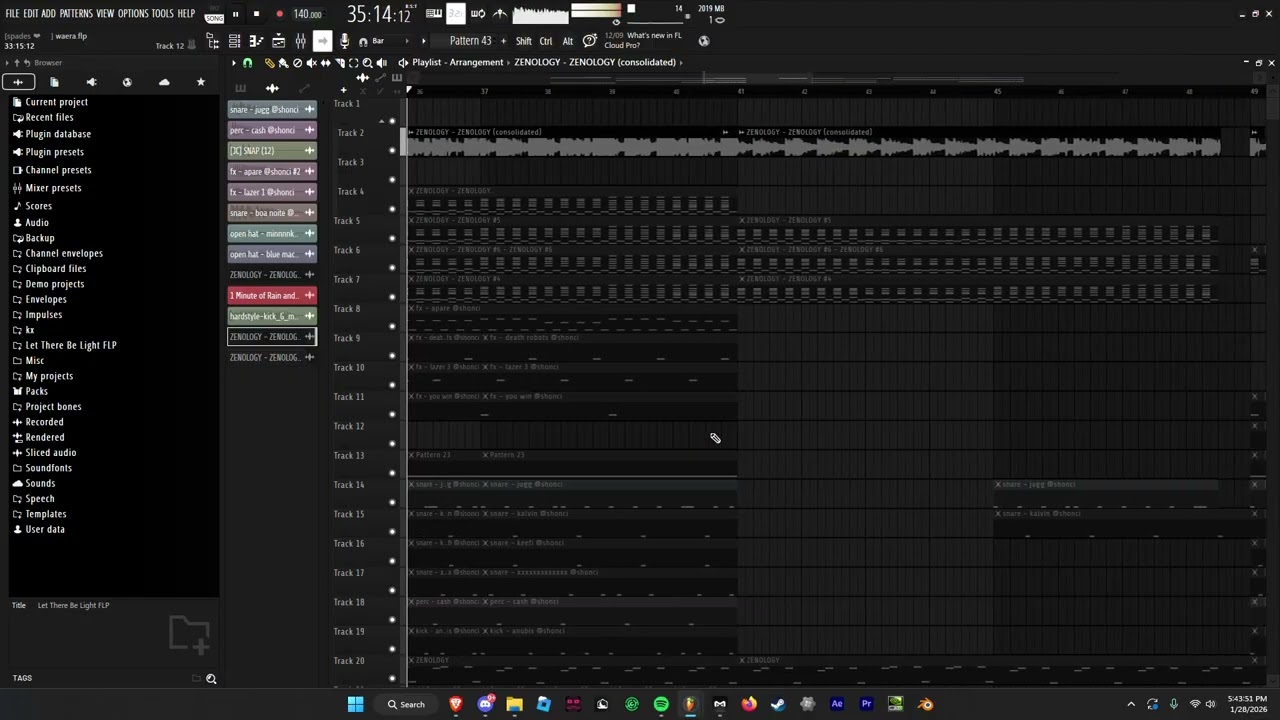Open the EDIT menu
This screenshot has width=1280, height=720.
31,14
